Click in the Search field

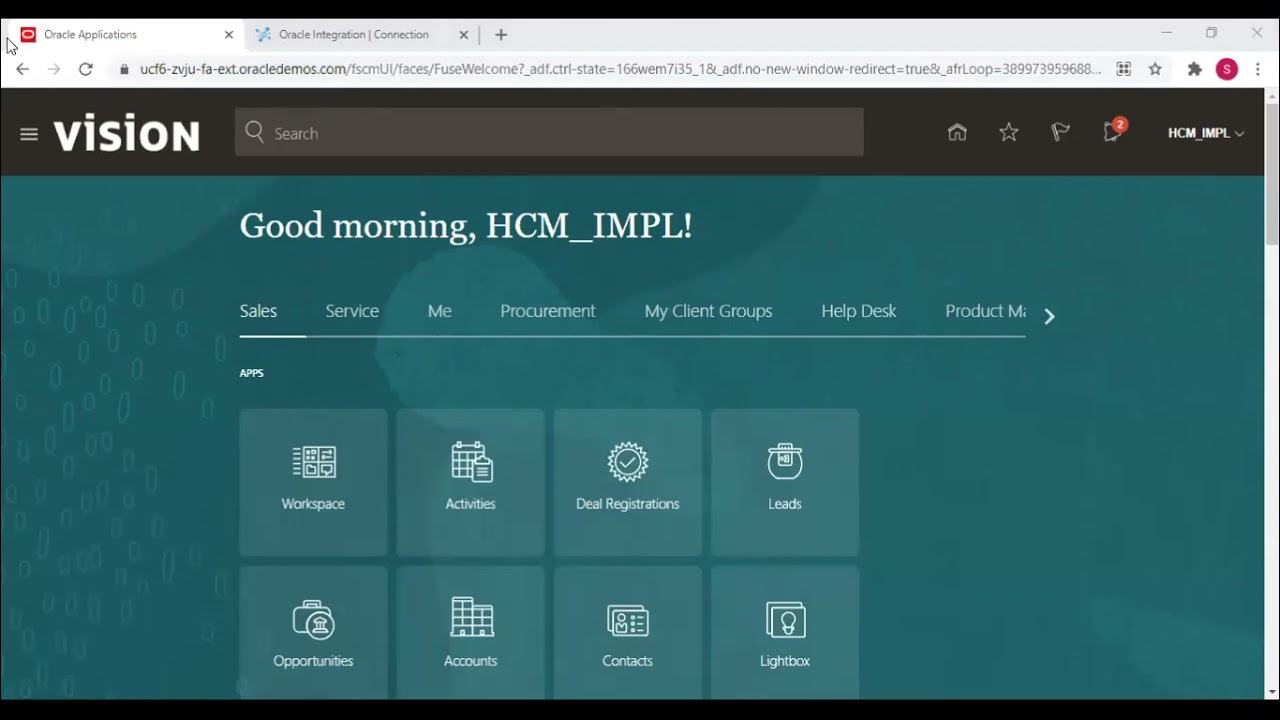point(549,132)
